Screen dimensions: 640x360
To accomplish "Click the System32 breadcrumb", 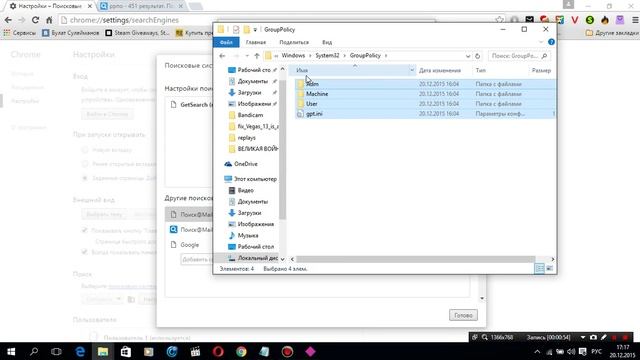I will (x=327, y=56).
